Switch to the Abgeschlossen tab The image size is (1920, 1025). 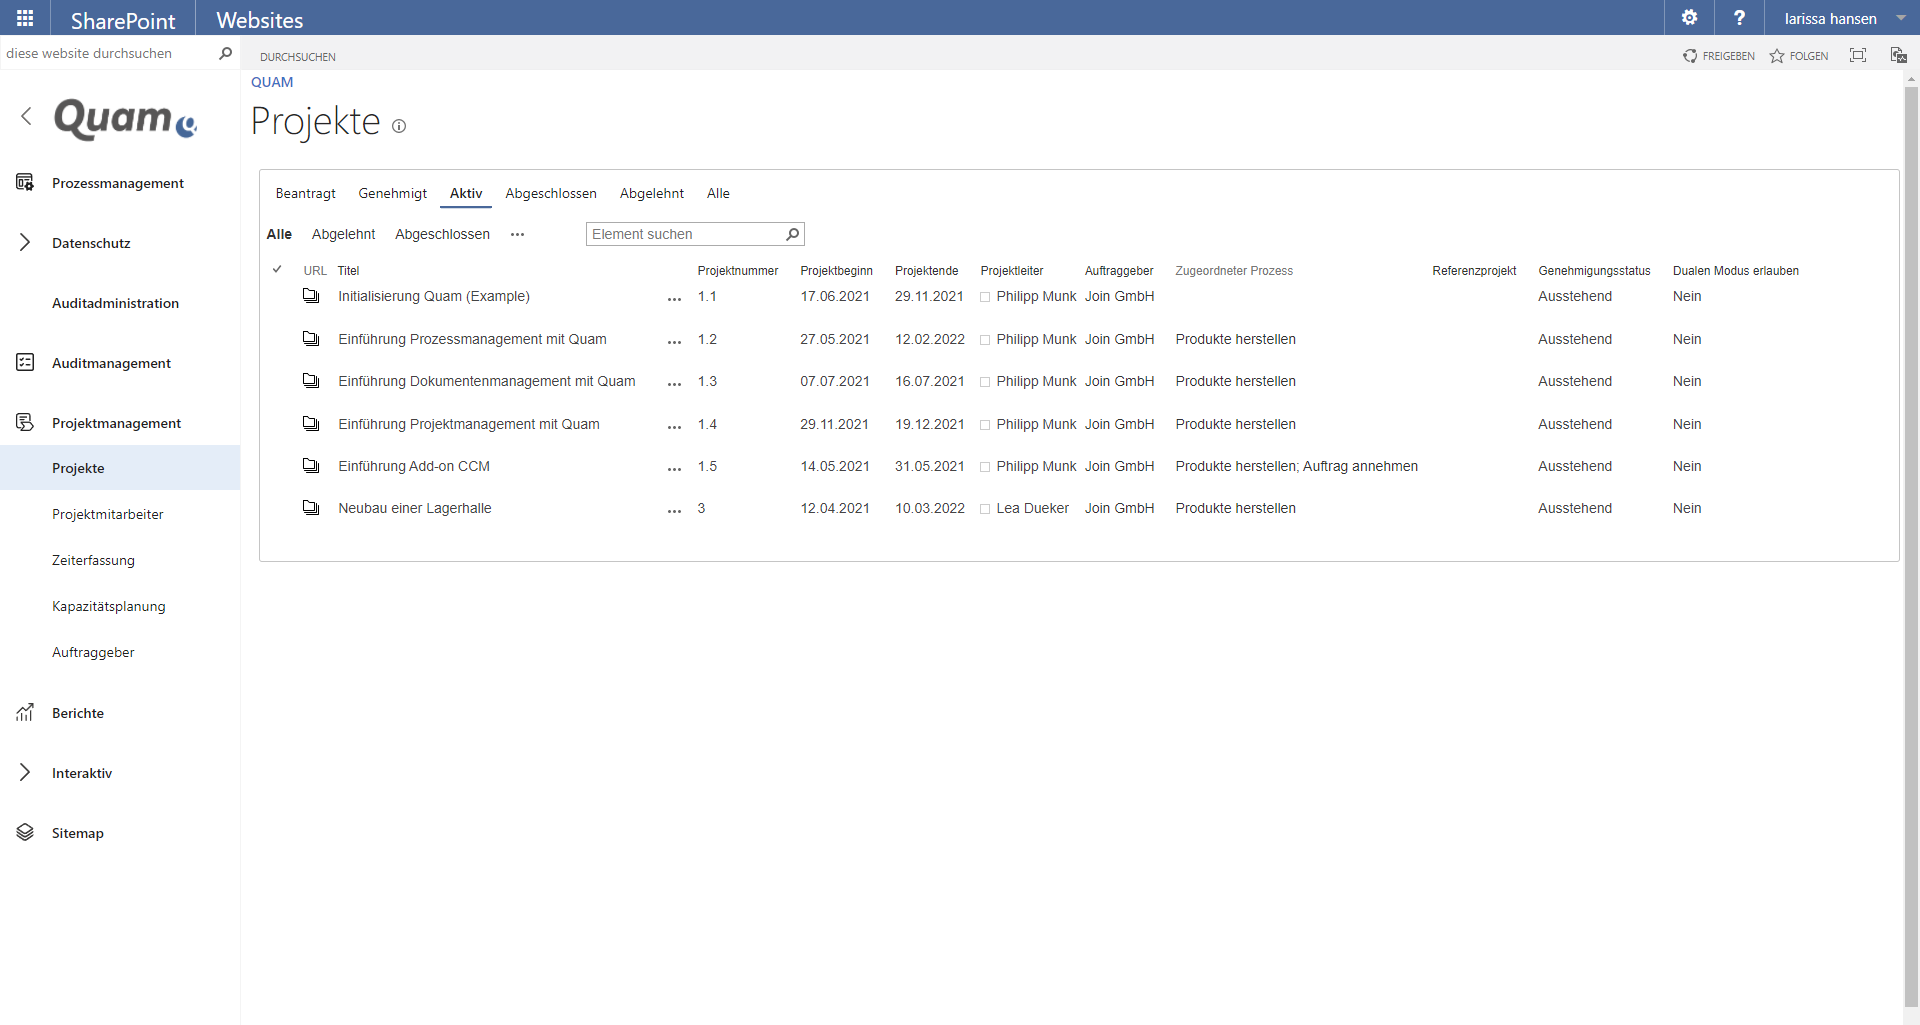coord(550,193)
